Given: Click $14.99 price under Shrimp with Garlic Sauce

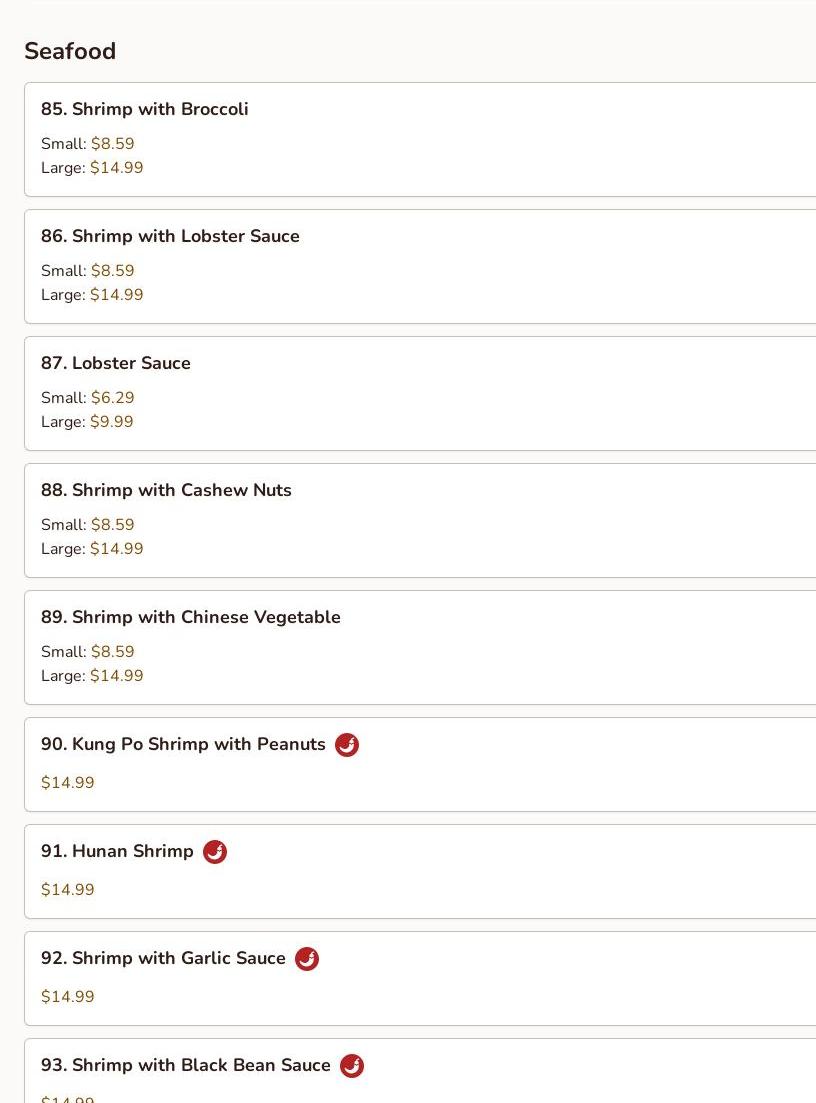Looking at the screenshot, I should (68, 997).
